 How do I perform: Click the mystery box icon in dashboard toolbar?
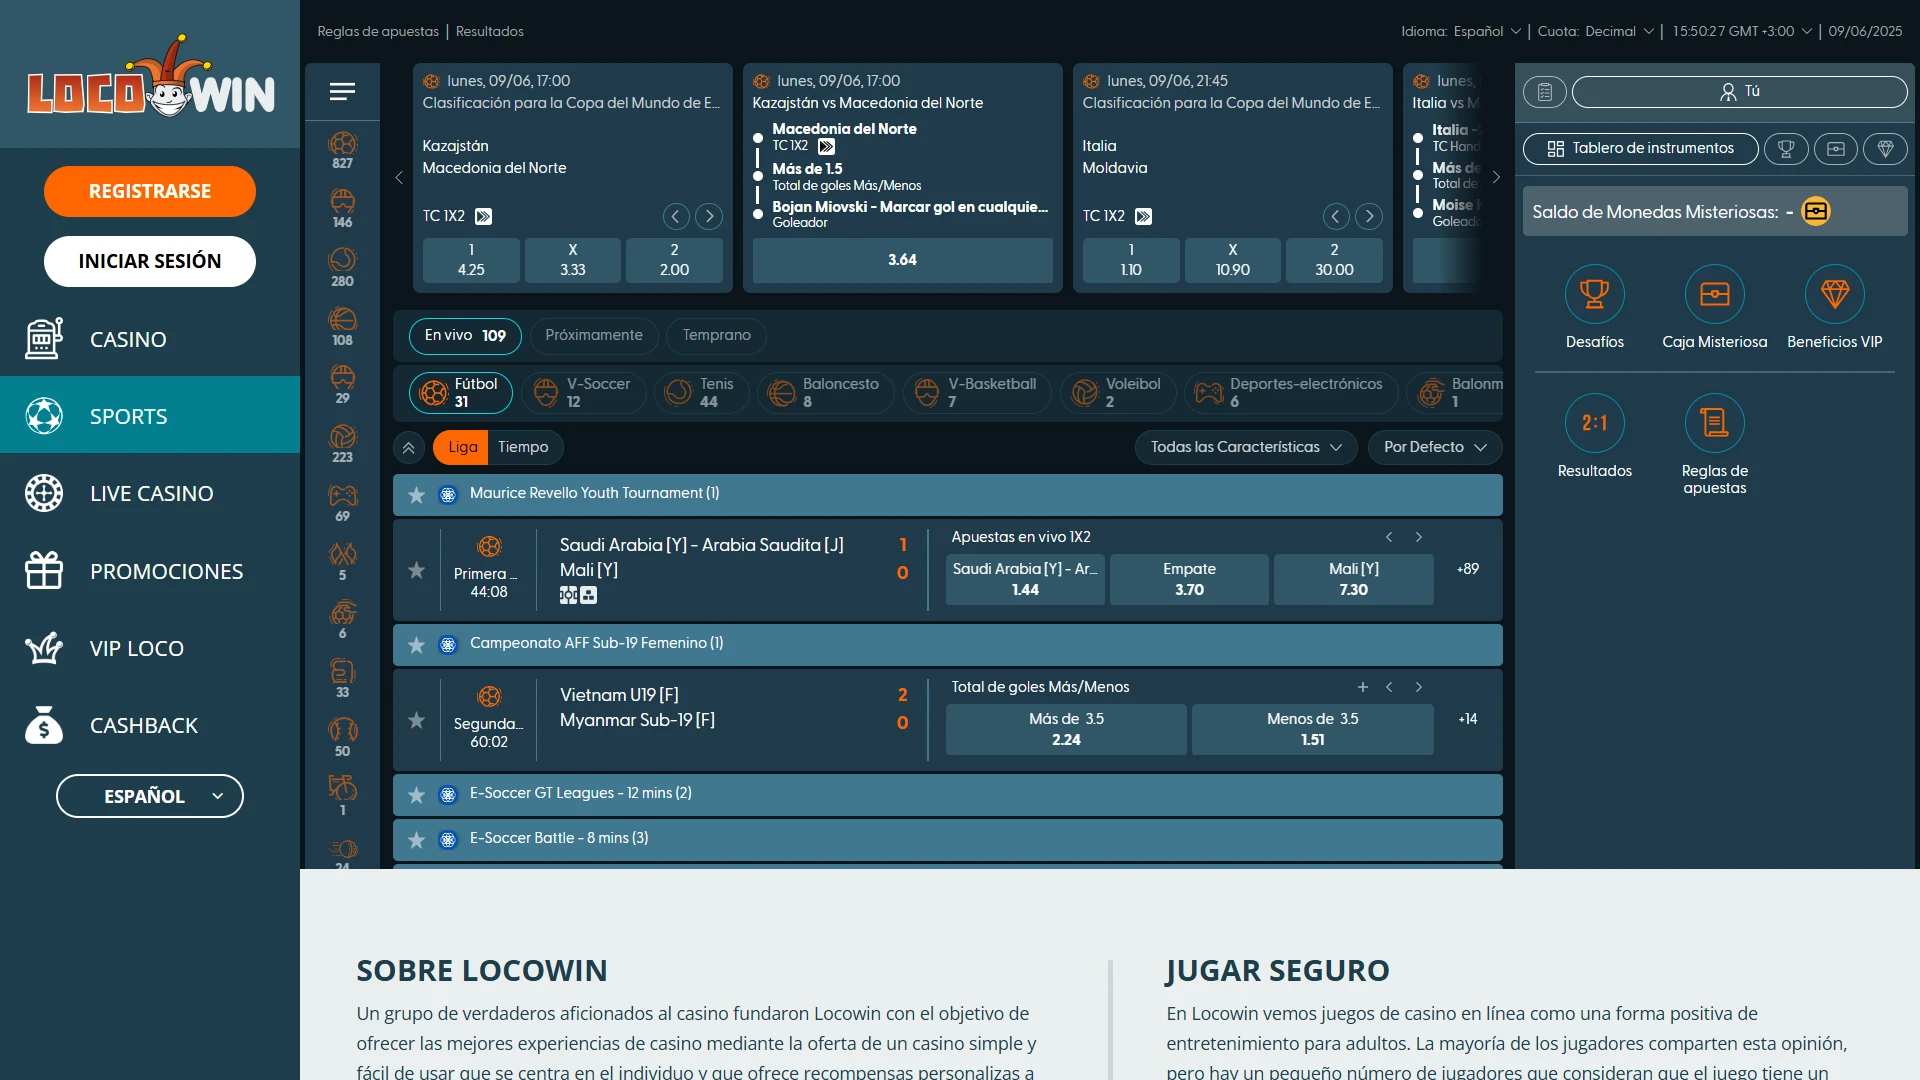1836,149
